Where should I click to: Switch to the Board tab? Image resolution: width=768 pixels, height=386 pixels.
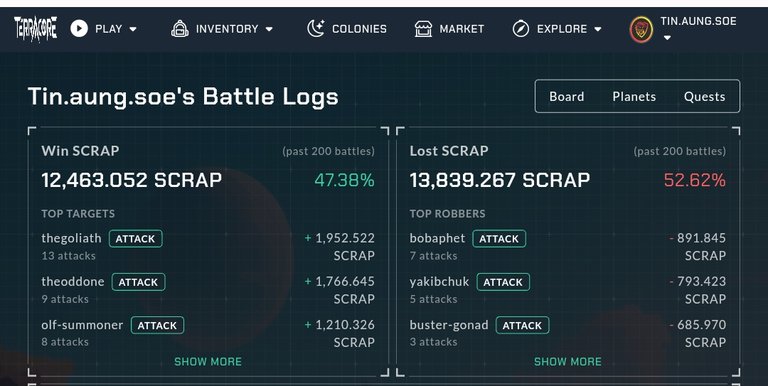(x=567, y=96)
